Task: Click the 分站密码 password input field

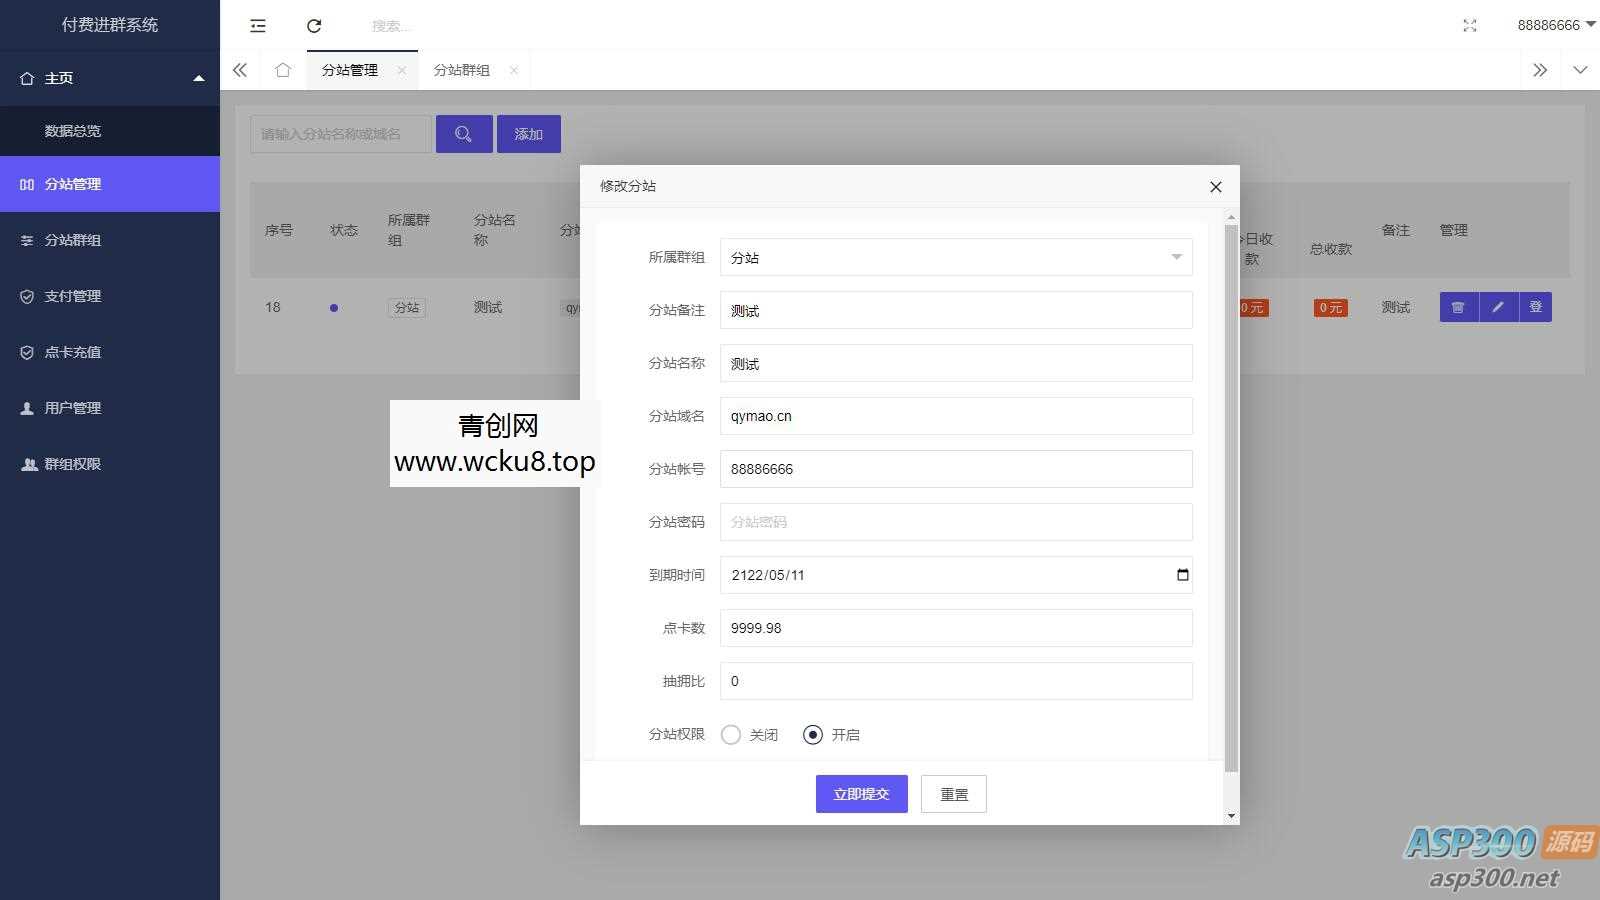Action: pos(955,522)
